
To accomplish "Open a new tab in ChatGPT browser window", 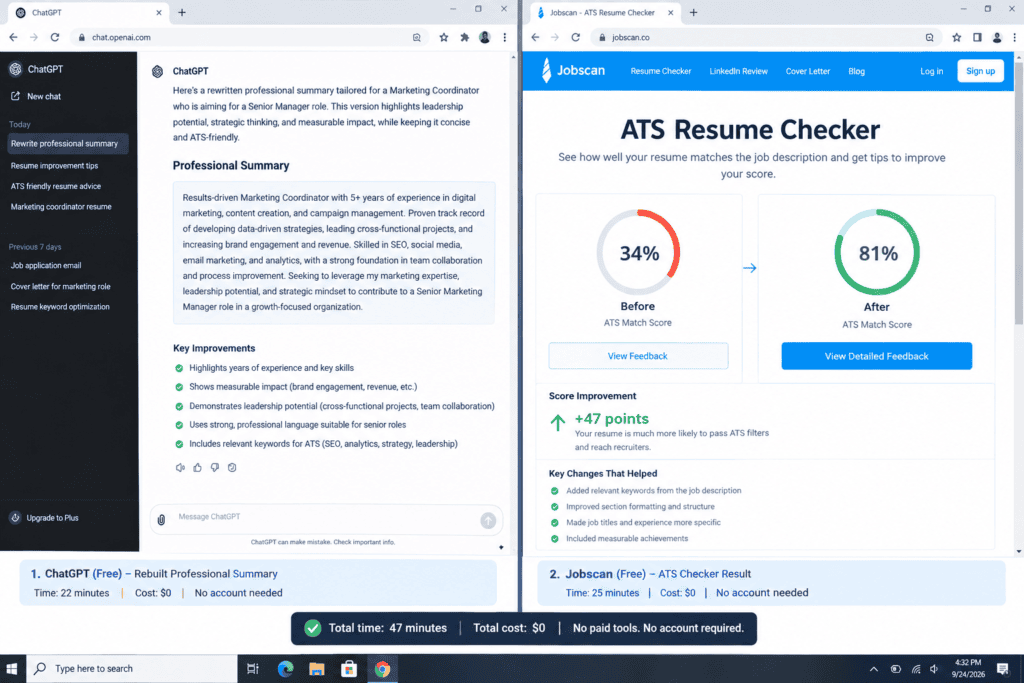I will pos(182,12).
